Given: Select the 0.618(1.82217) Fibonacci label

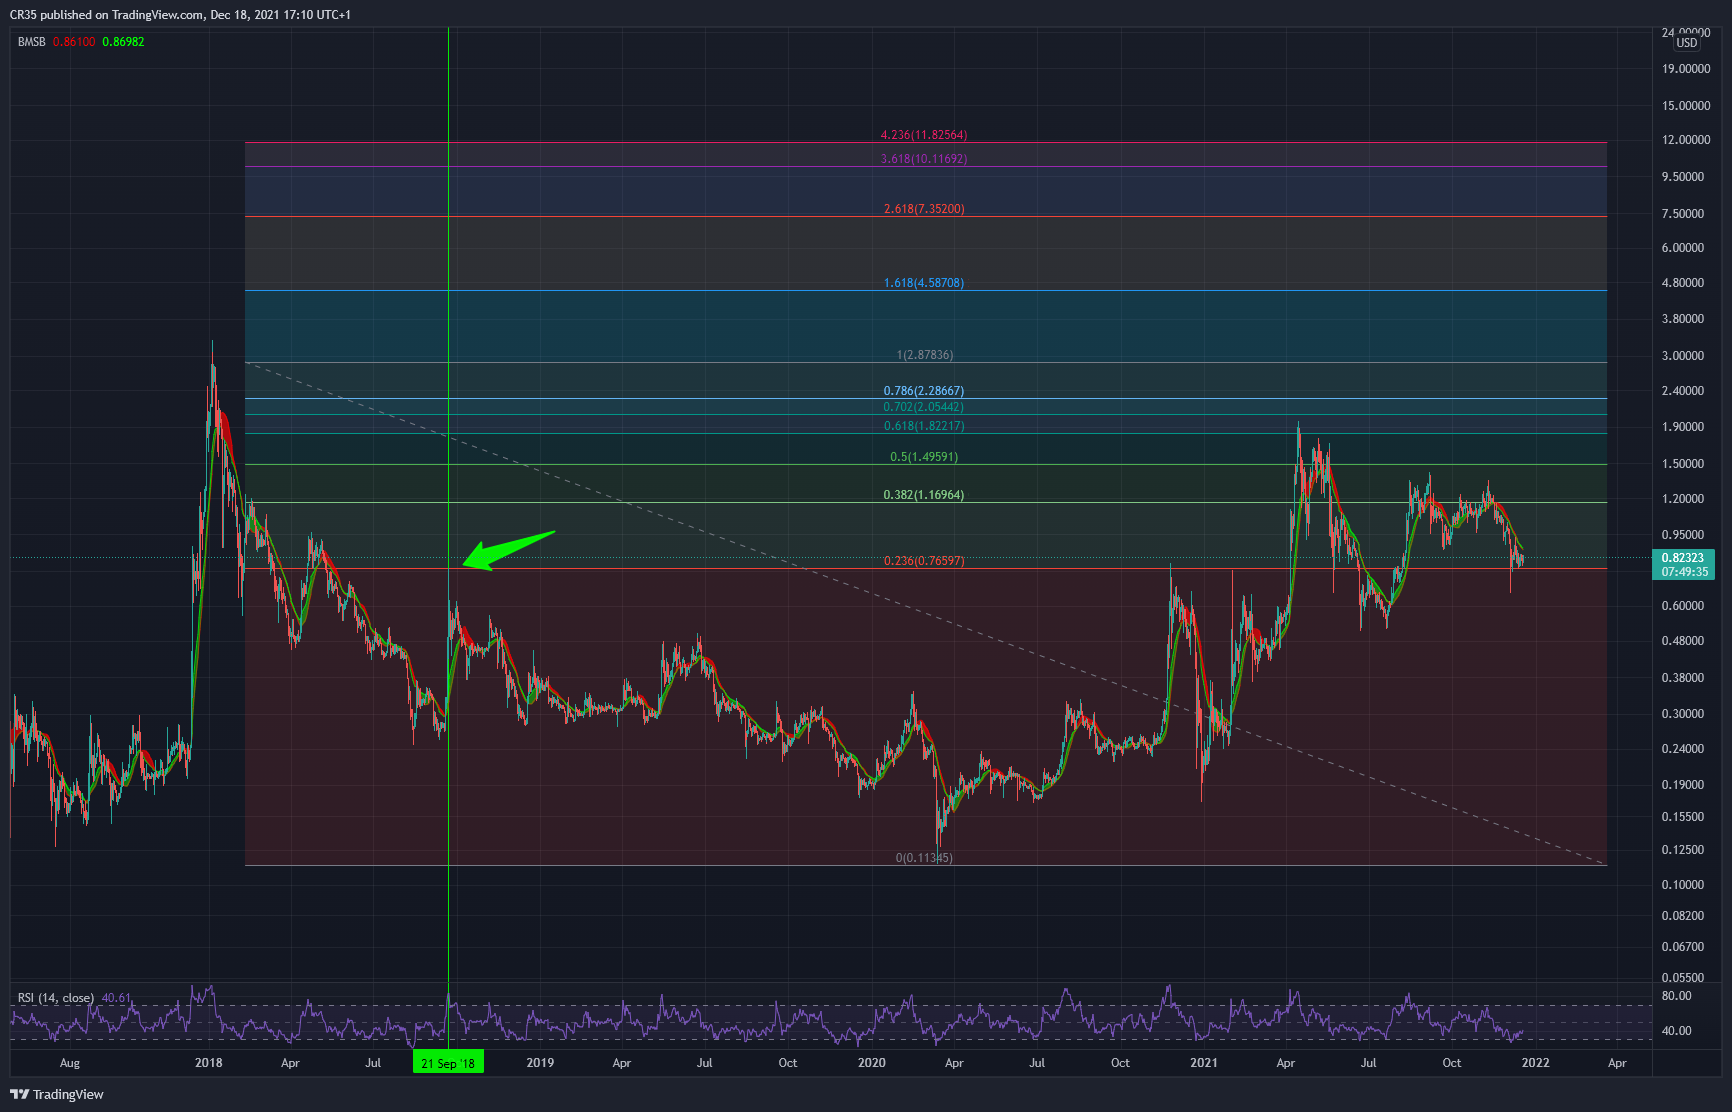Looking at the screenshot, I should [x=924, y=426].
